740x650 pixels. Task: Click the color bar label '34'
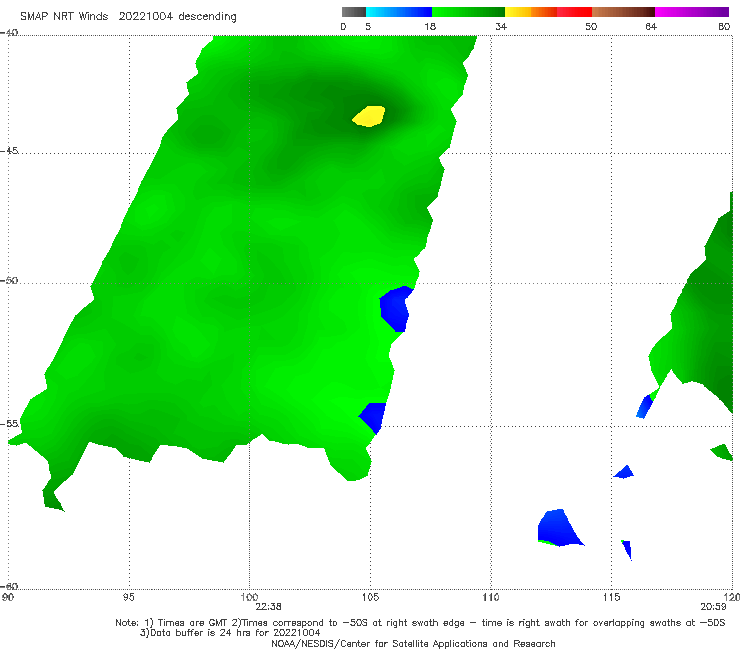tap(501, 26)
